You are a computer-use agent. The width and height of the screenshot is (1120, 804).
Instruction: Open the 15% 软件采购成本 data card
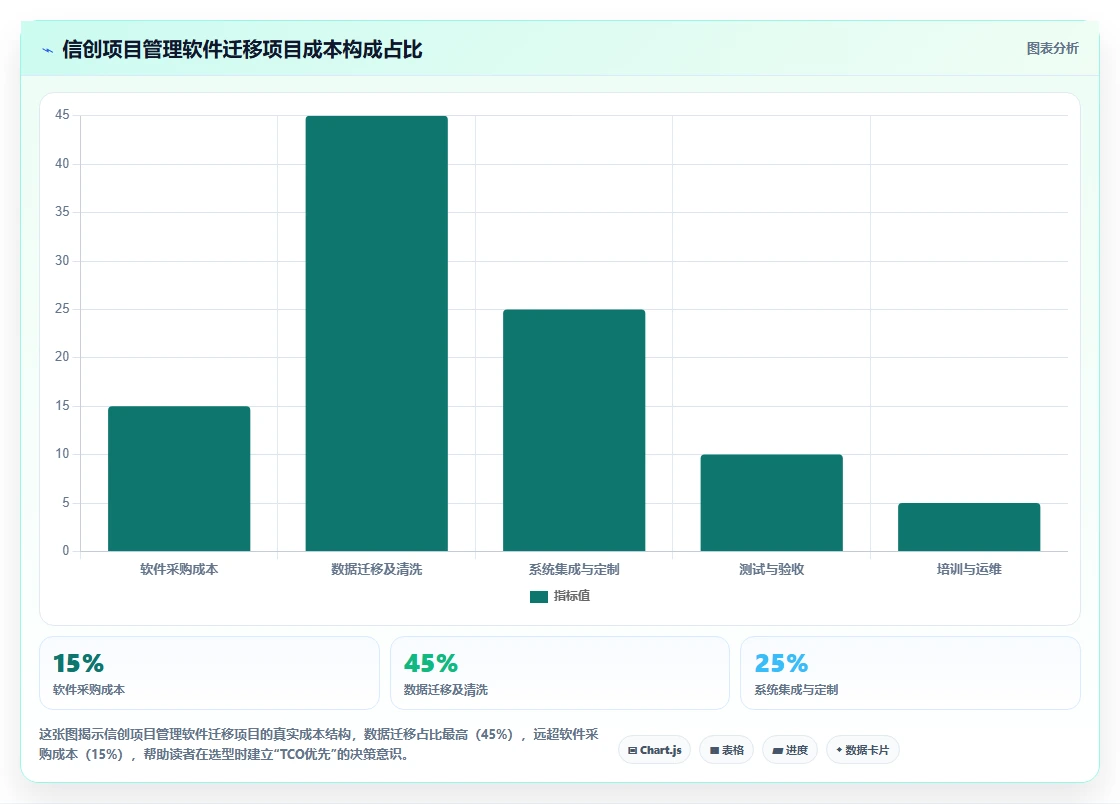[x=209, y=673]
